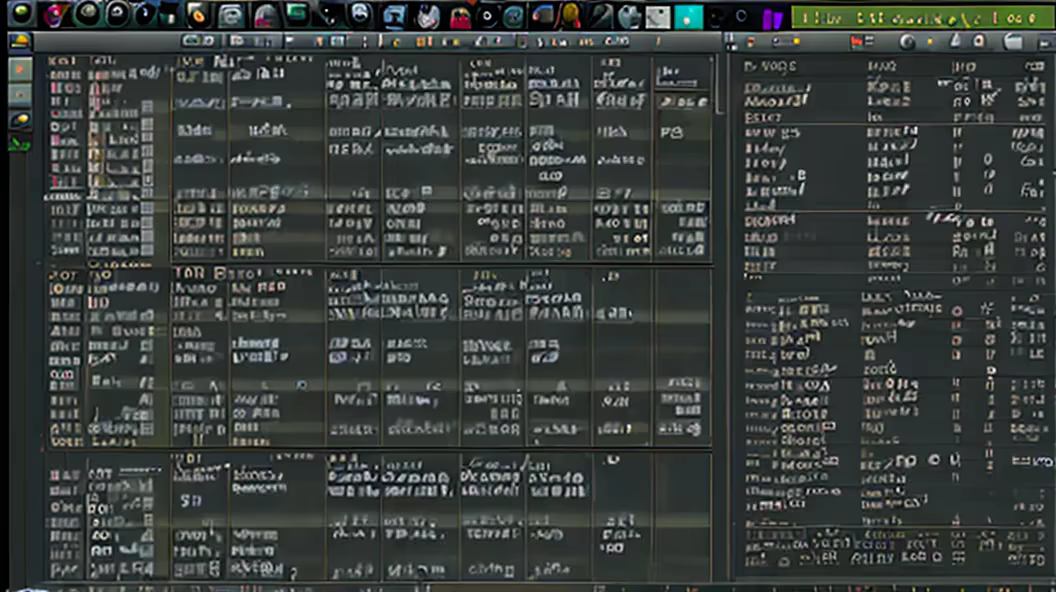Screen dimensions: 1056x592
Task: Click the red flag icon in right panel toolbar
Action: point(858,42)
